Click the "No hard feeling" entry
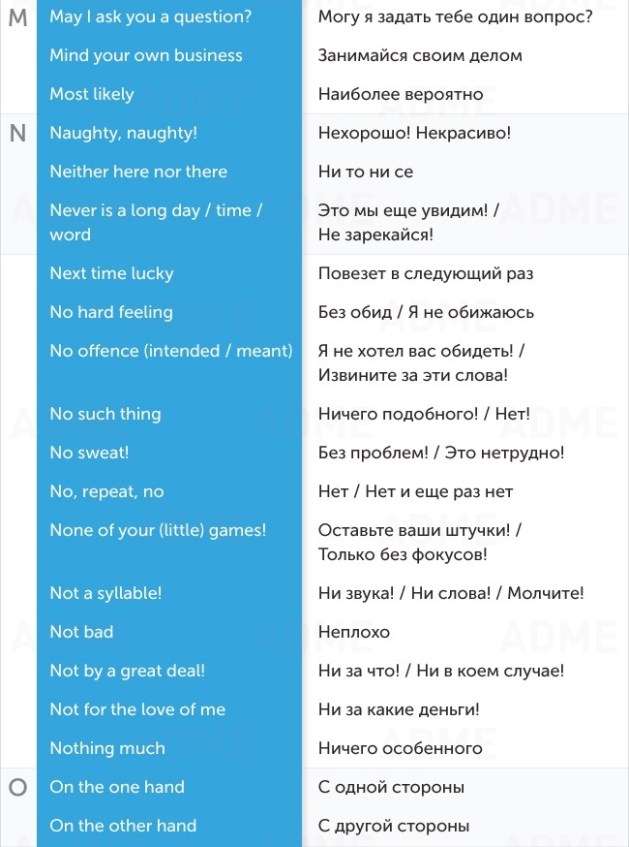 (x=111, y=313)
